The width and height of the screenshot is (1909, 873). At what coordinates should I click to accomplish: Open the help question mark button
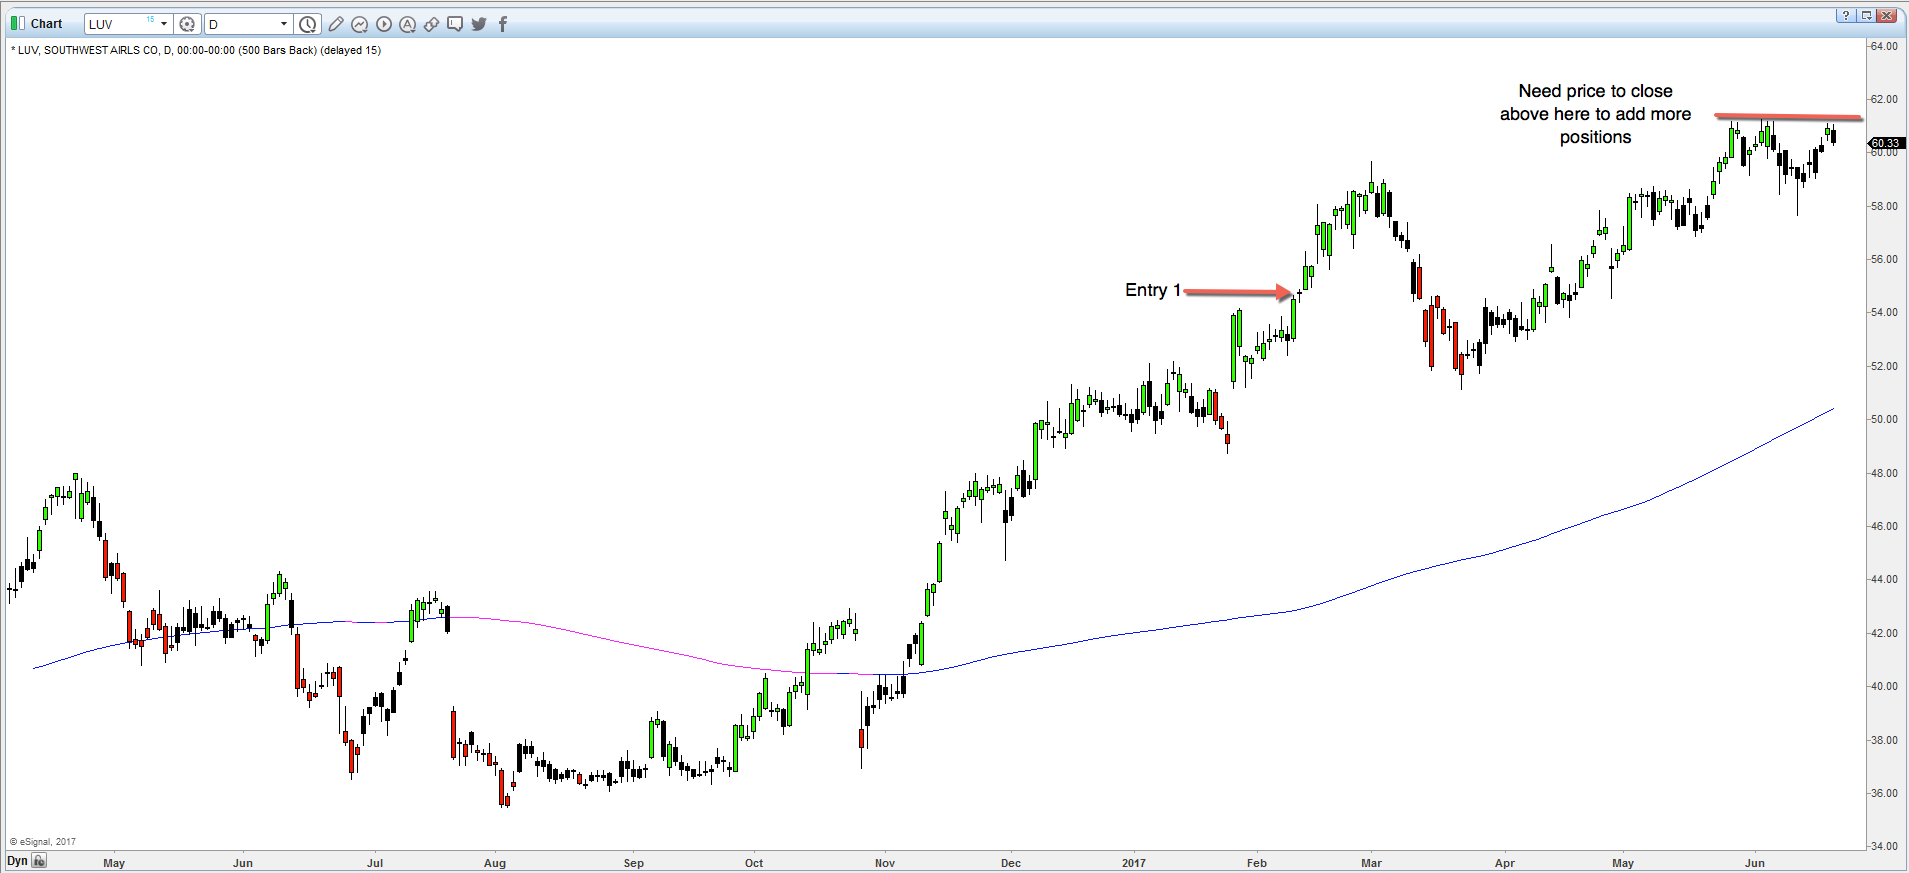click(1846, 15)
